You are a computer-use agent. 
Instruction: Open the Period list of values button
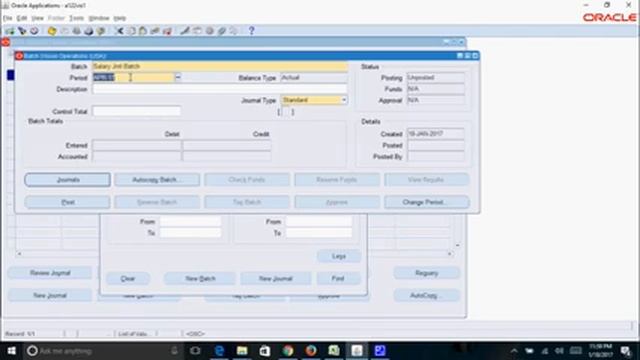pyautogui.click(x=178, y=77)
